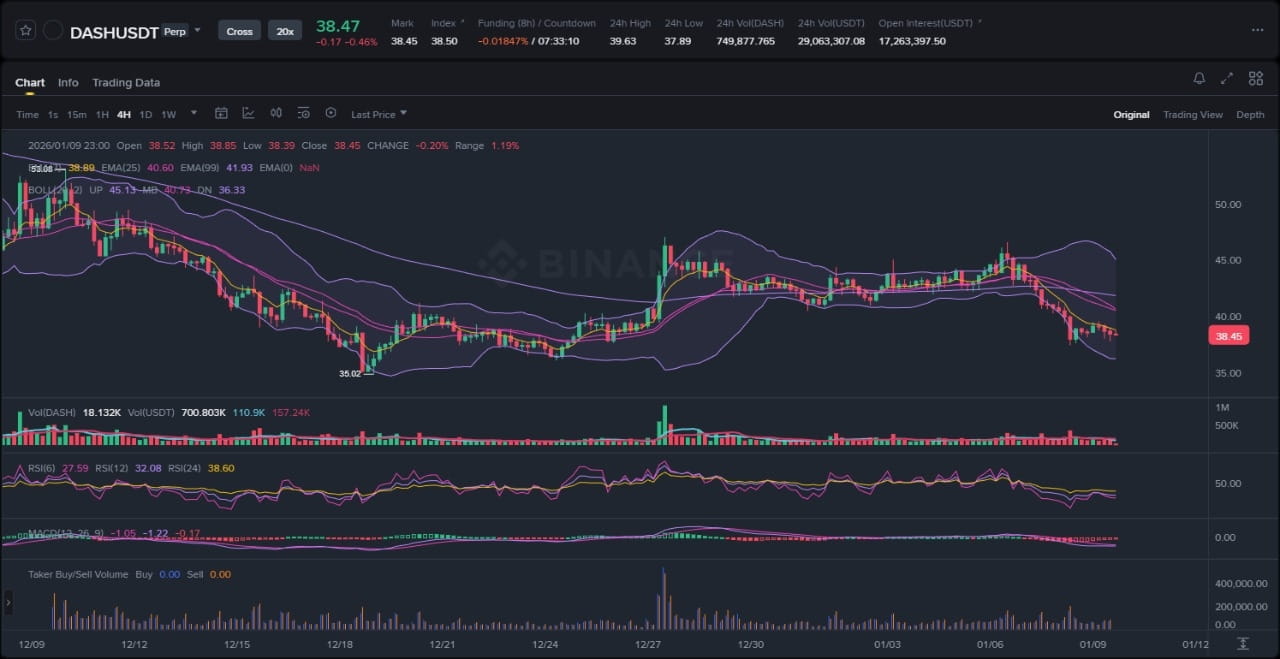This screenshot has height=659, width=1280.
Task: Click the 35.02 low price marker
Action: (x=349, y=374)
